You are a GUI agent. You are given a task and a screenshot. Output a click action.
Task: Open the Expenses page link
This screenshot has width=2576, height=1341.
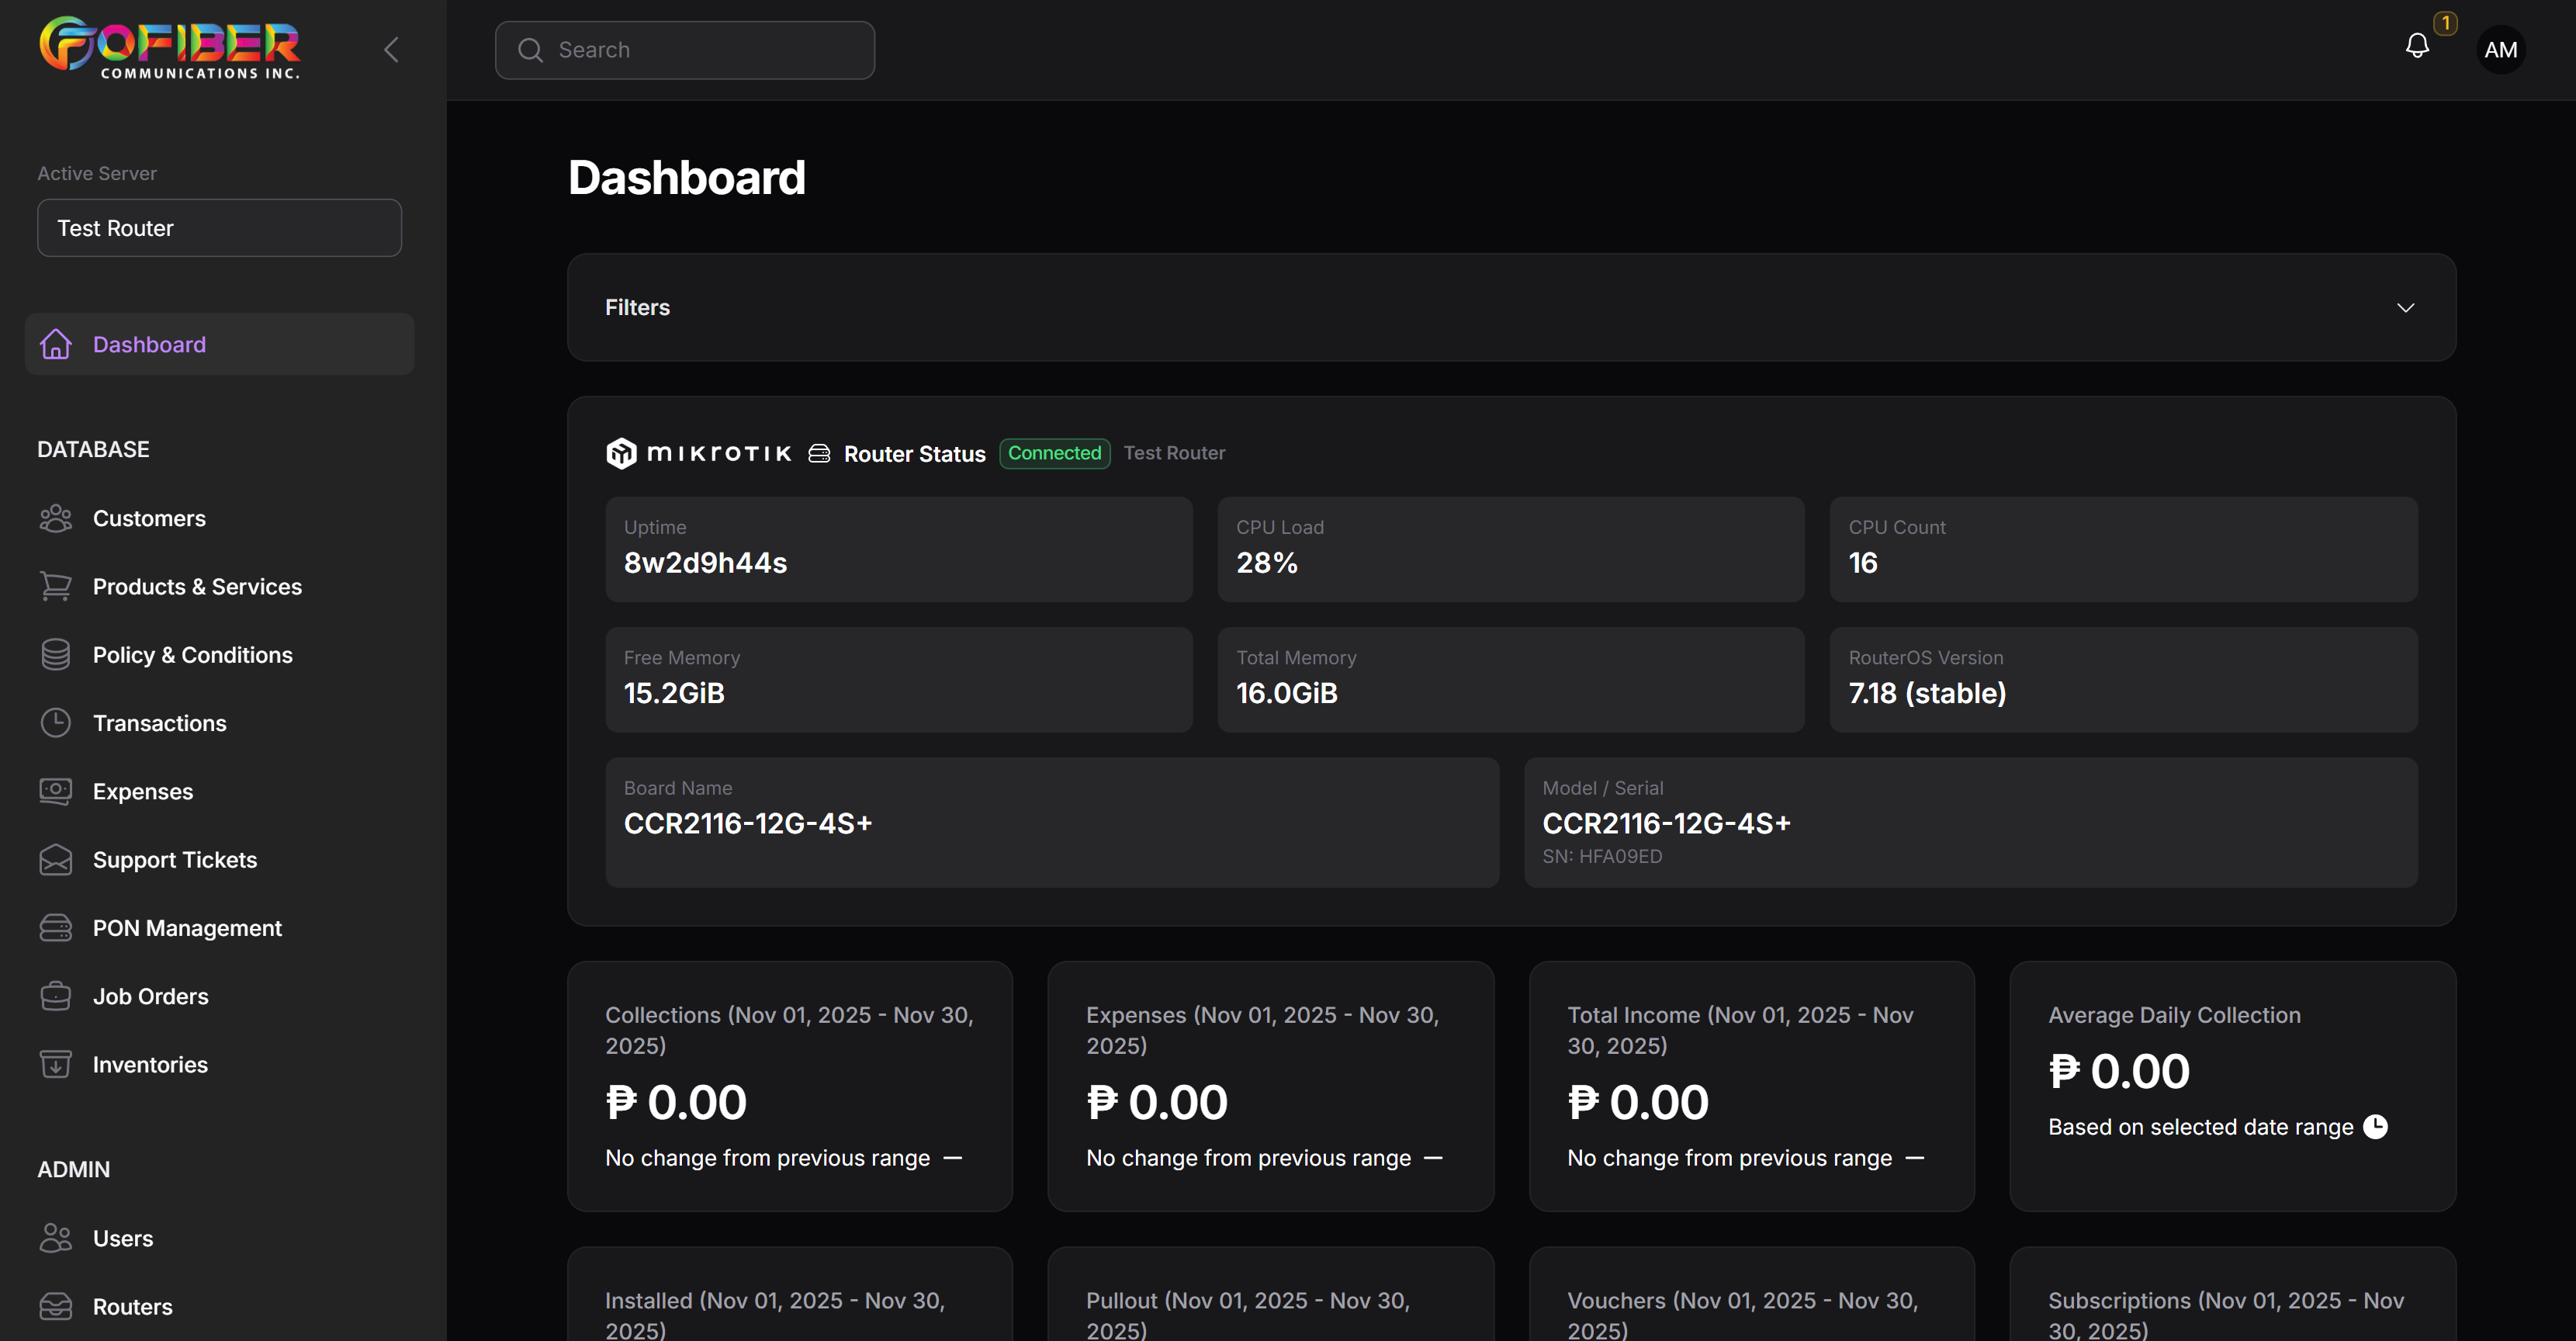(x=142, y=791)
